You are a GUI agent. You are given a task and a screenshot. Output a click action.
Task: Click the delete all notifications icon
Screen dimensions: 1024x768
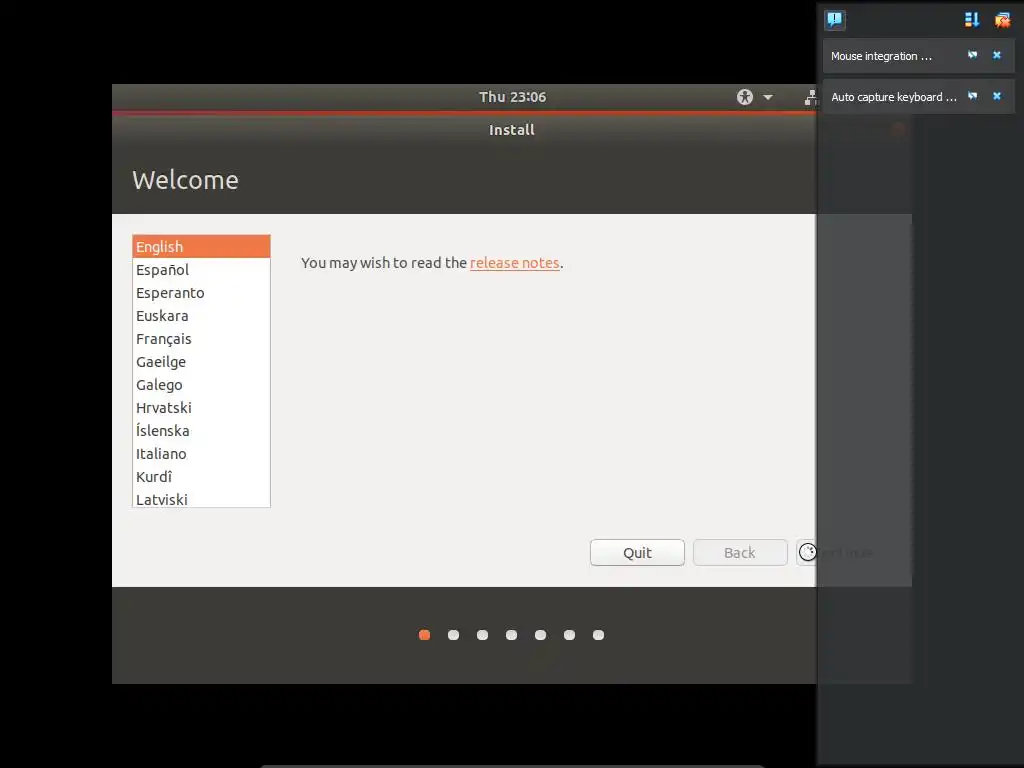(1002, 20)
